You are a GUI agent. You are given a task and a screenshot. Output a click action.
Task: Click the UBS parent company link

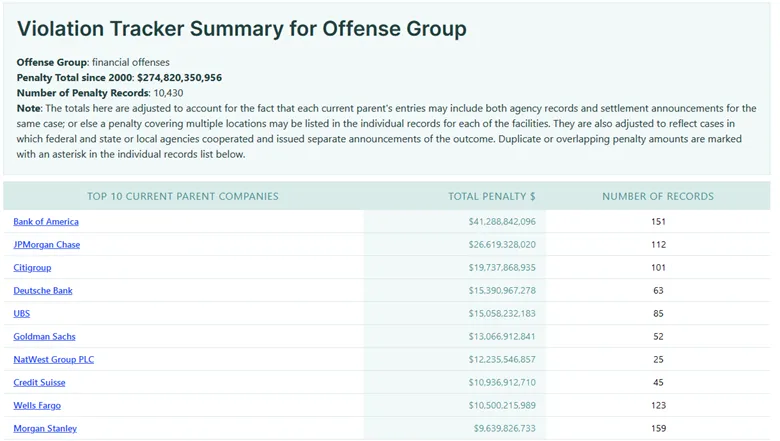[x=21, y=313]
